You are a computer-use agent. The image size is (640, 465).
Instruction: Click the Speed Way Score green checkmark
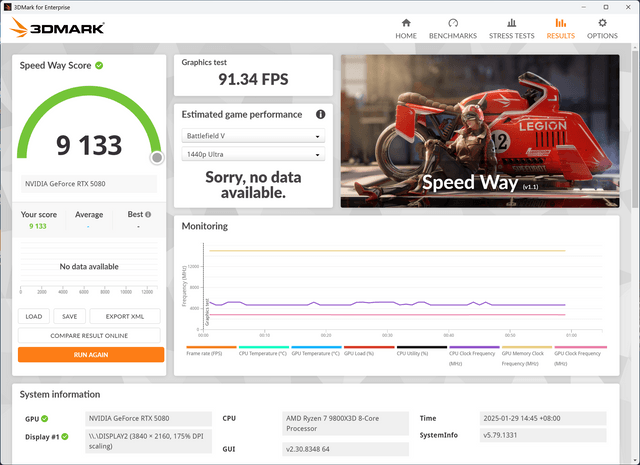coord(99,65)
